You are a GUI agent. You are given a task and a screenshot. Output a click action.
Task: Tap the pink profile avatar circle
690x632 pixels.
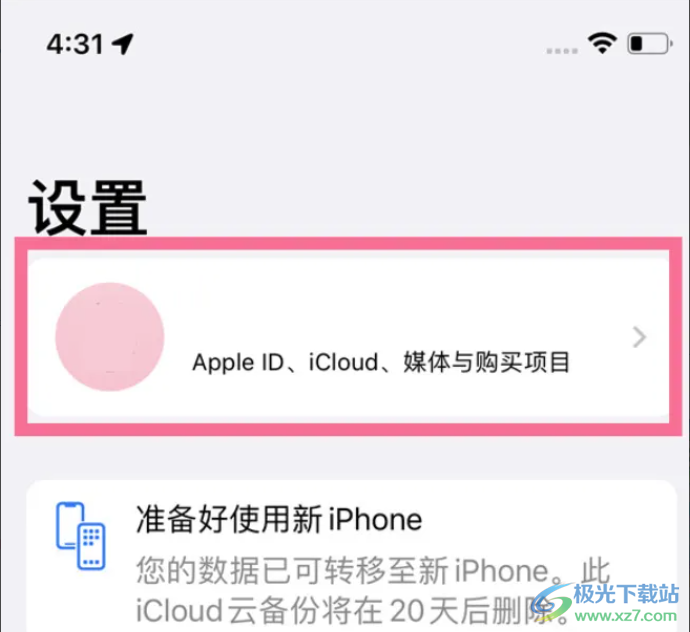point(110,337)
